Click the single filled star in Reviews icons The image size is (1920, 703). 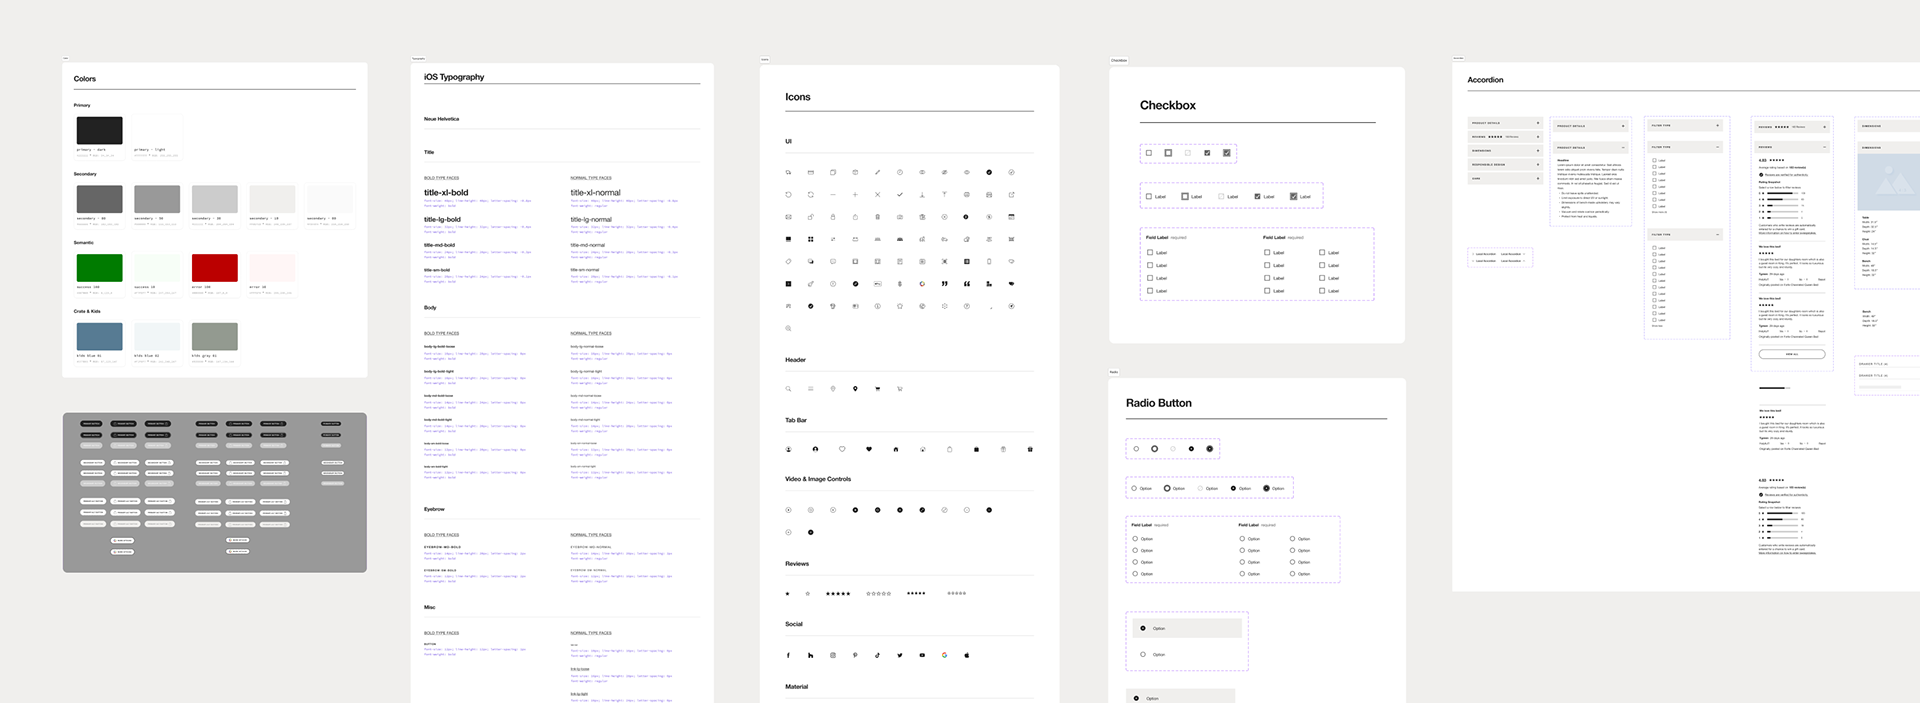click(x=788, y=594)
